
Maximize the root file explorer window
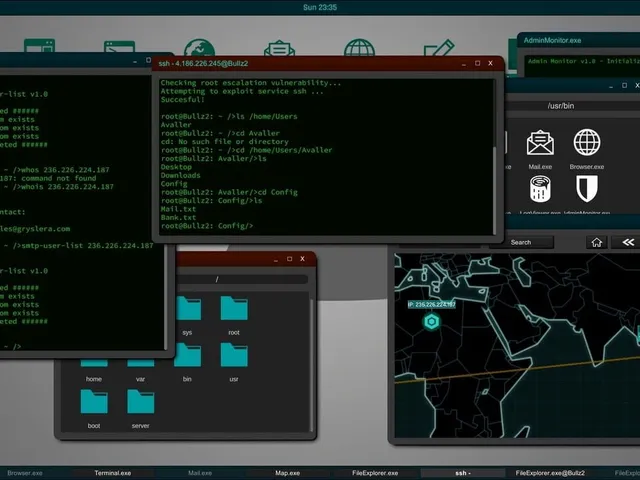tap(289, 259)
